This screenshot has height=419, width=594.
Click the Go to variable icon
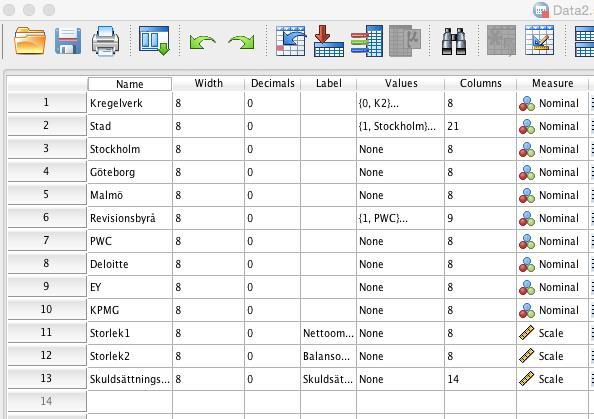click(329, 41)
